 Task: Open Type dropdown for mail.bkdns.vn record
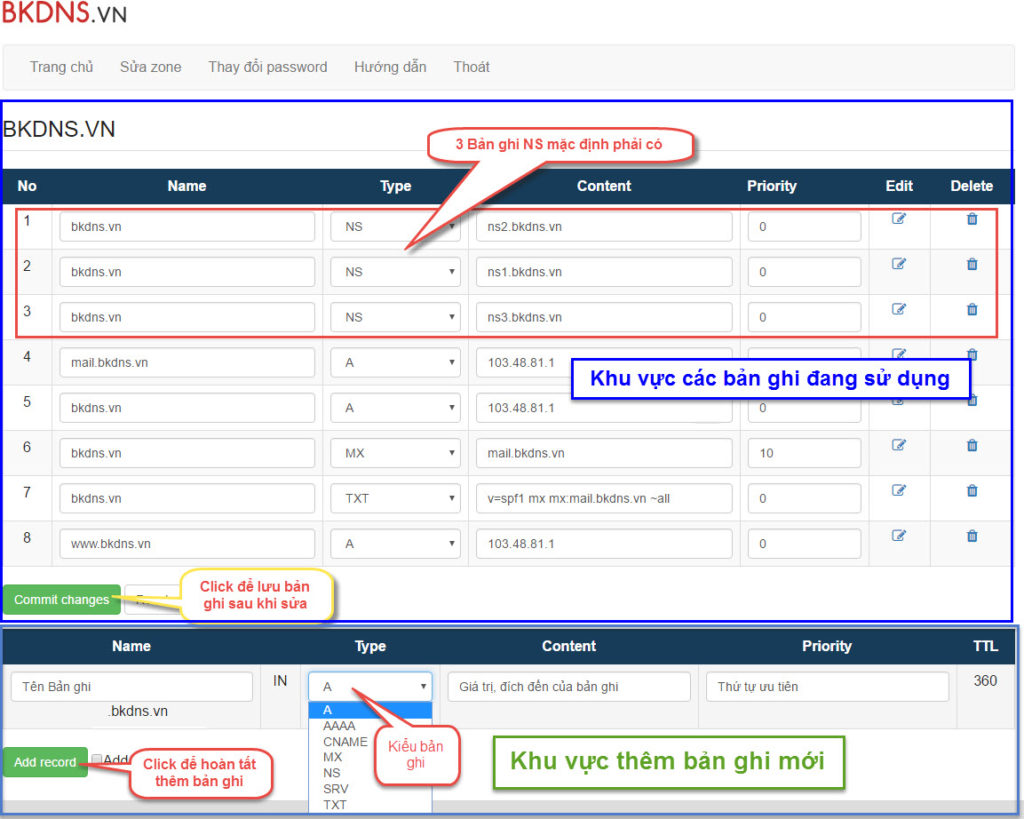pos(395,362)
